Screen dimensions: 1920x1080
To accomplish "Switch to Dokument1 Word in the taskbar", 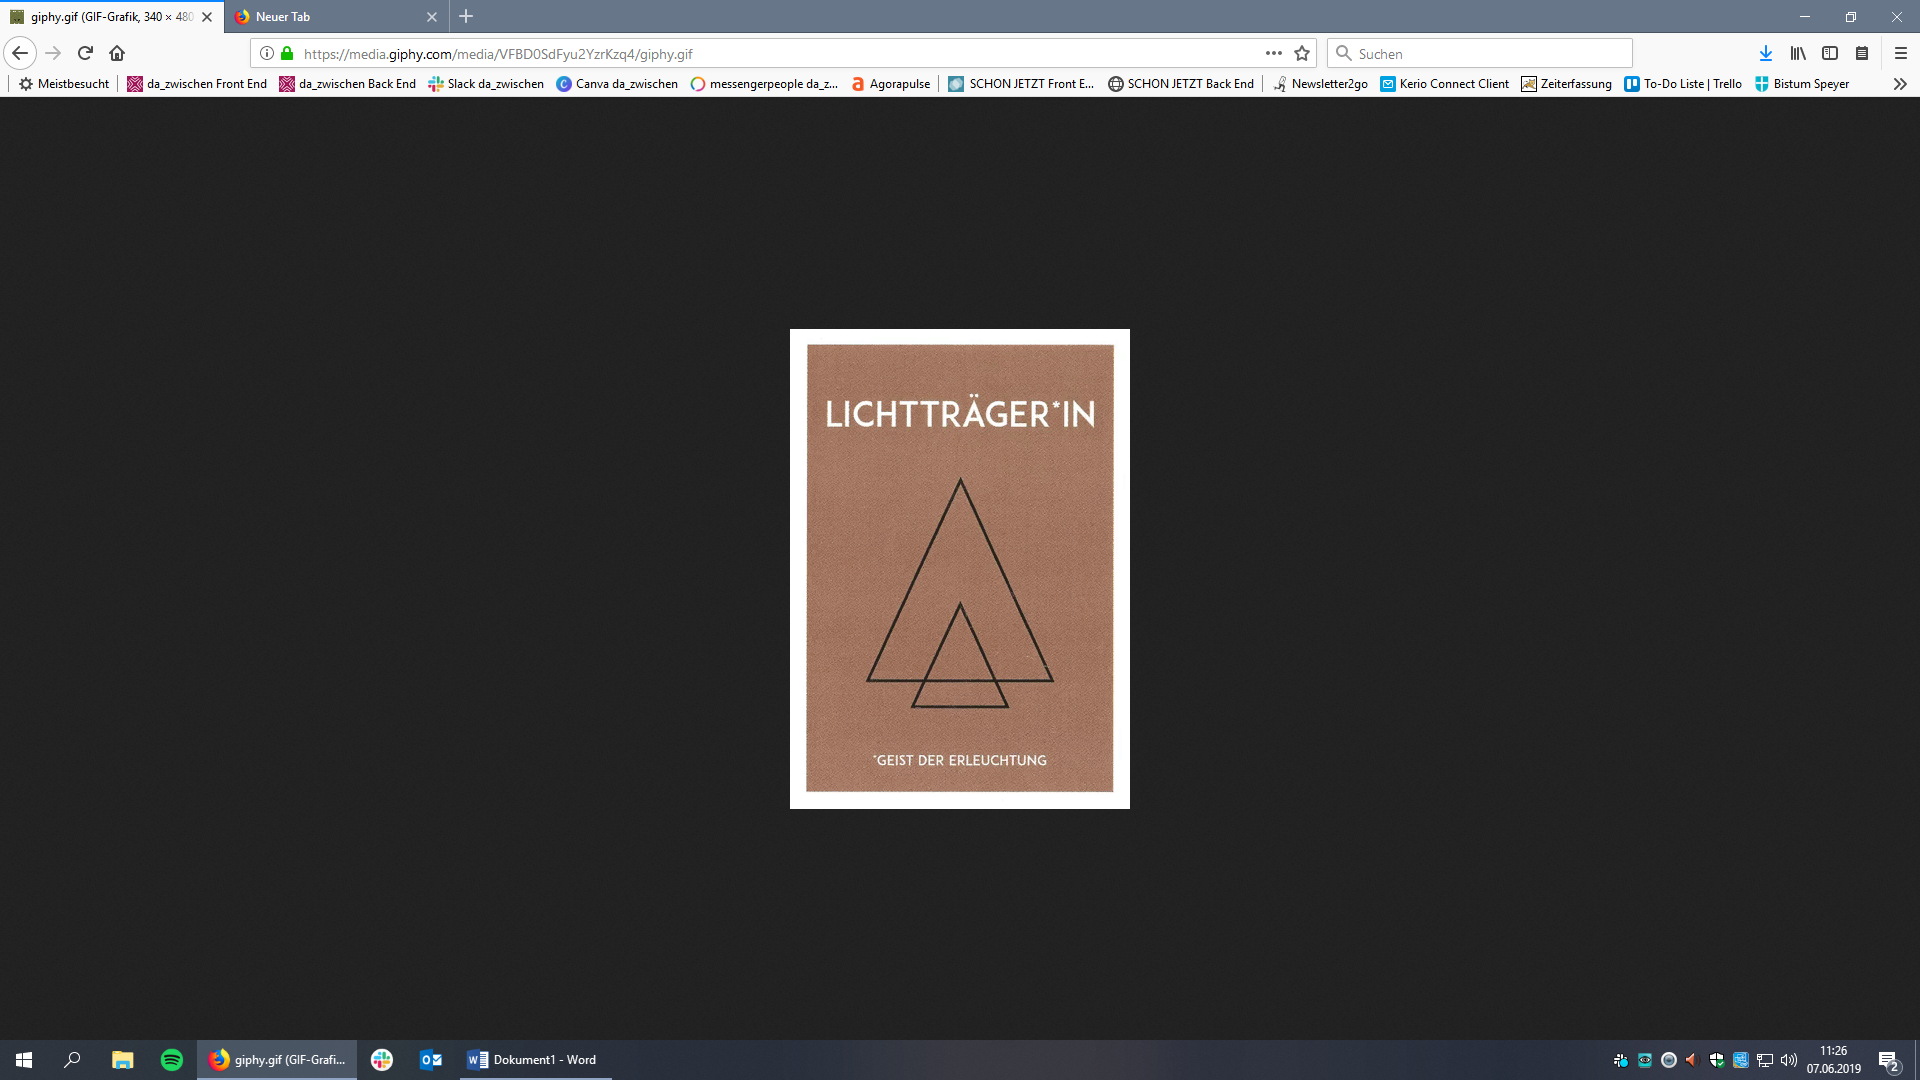I will (x=533, y=1060).
